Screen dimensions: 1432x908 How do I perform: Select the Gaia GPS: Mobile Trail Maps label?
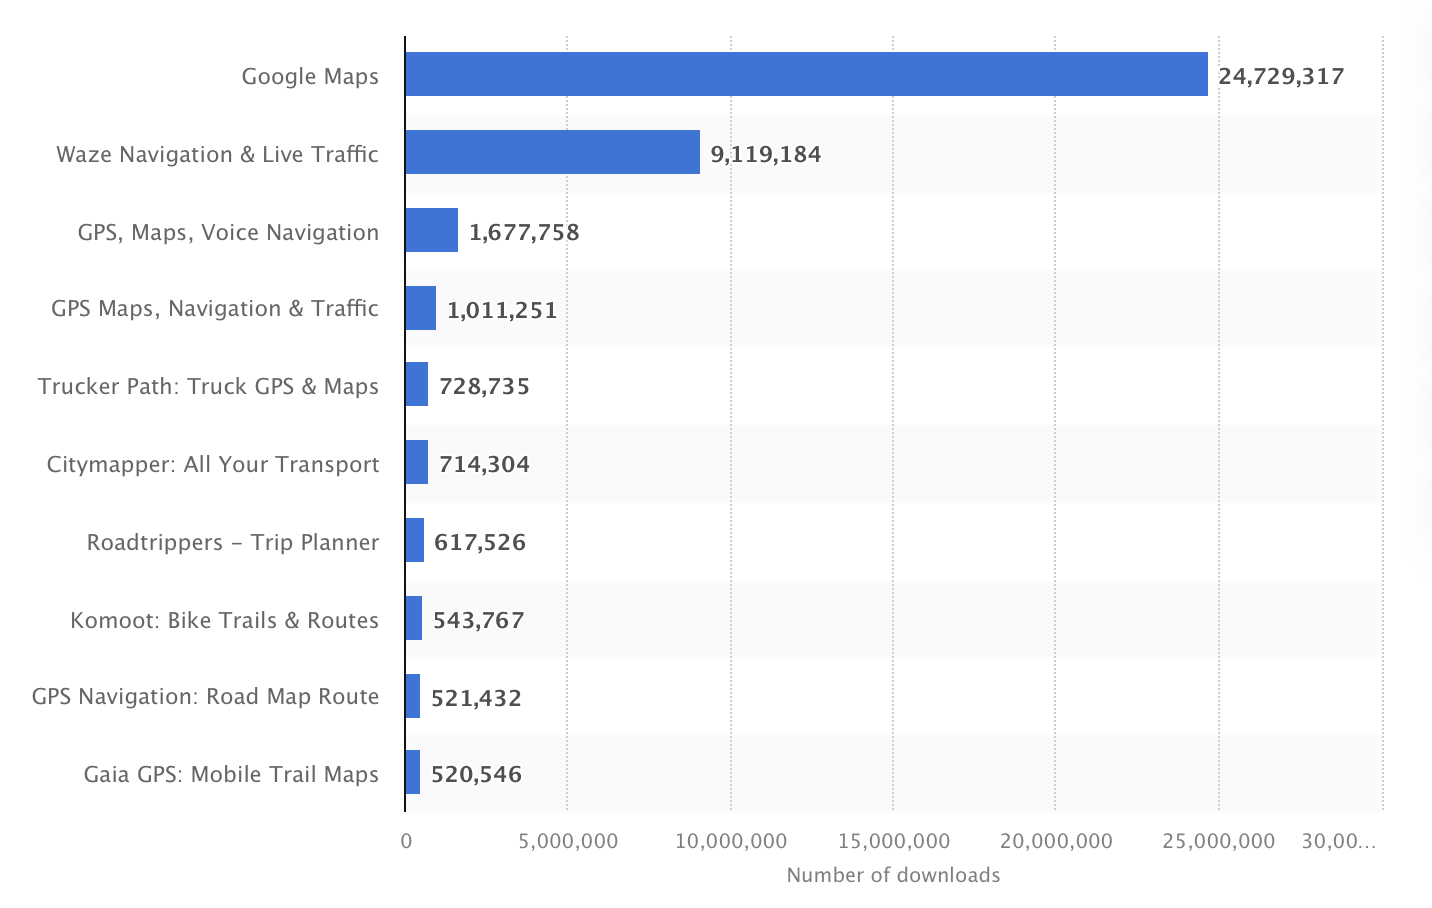click(x=231, y=774)
